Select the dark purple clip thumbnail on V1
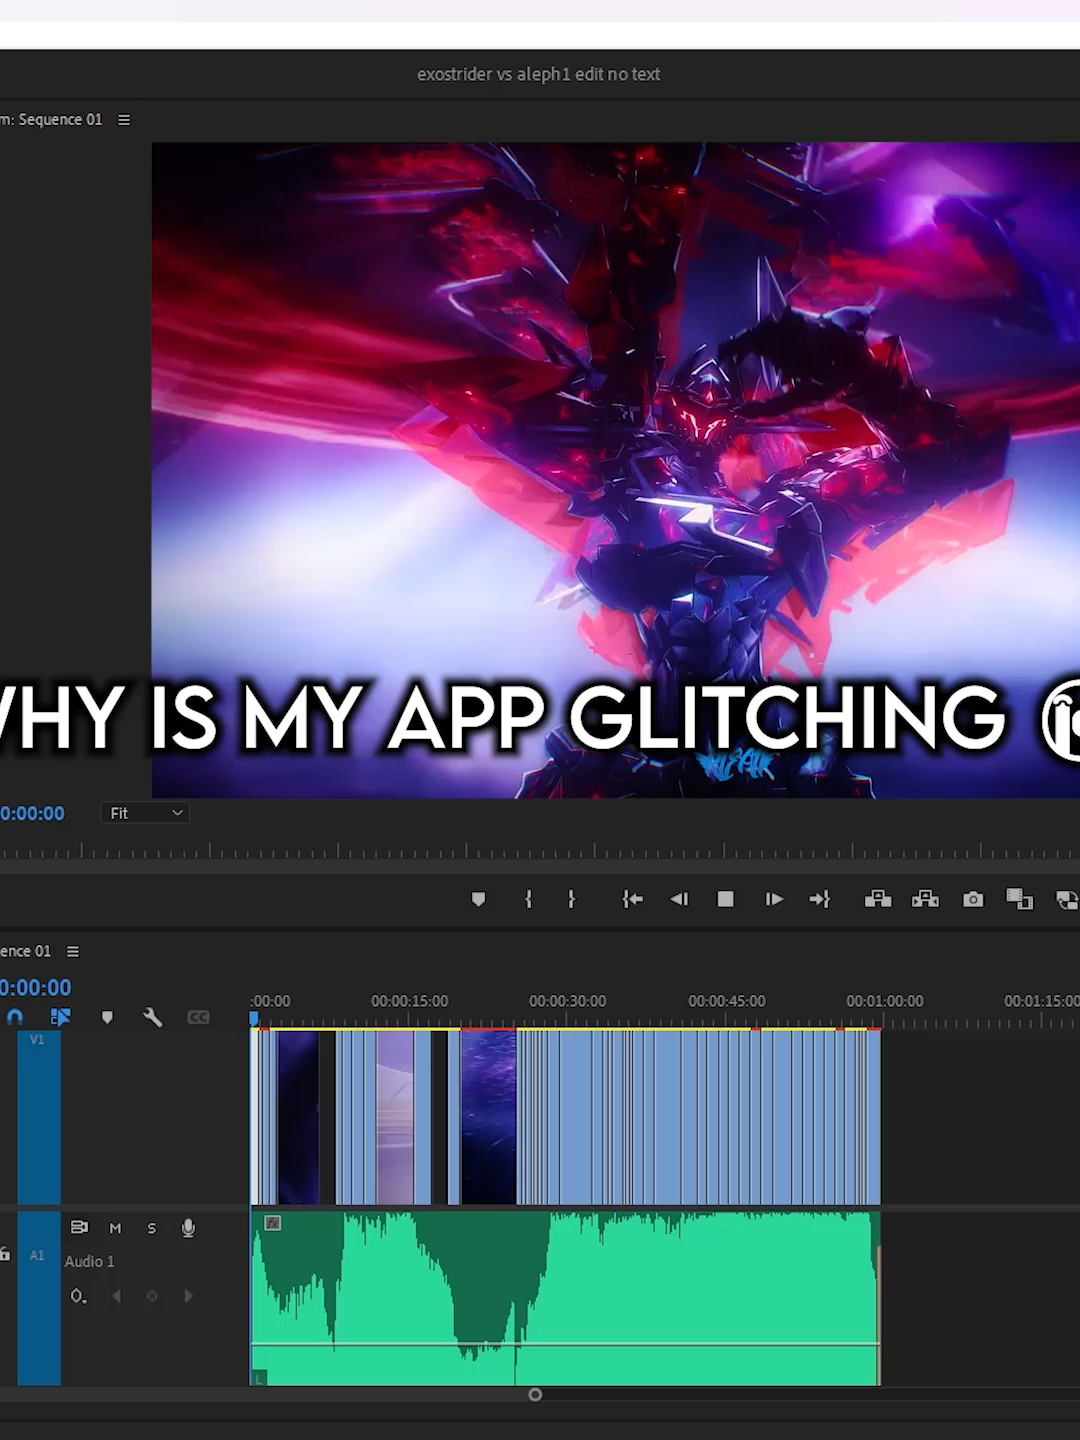The image size is (1080, 1440). point(298,1118)
